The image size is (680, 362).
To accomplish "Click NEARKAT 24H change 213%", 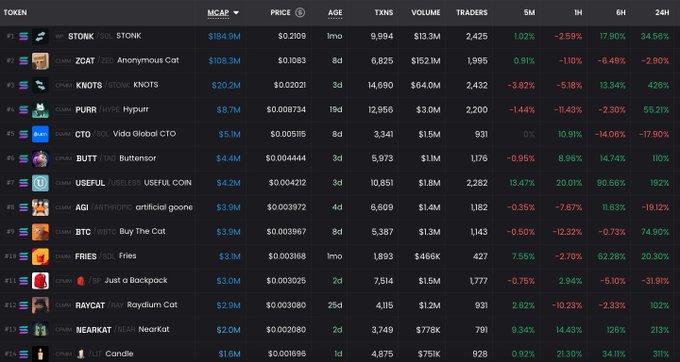I will click(x=660, y=330).
